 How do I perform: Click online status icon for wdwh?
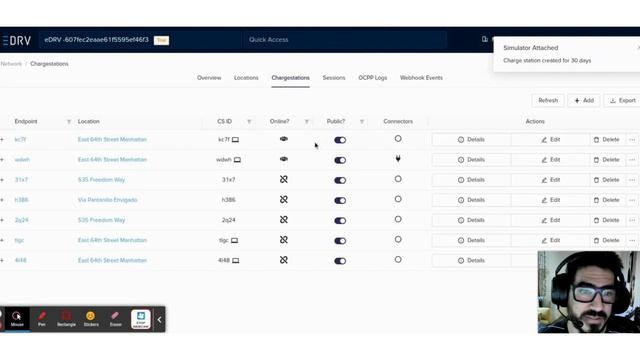tap(284, 159)
